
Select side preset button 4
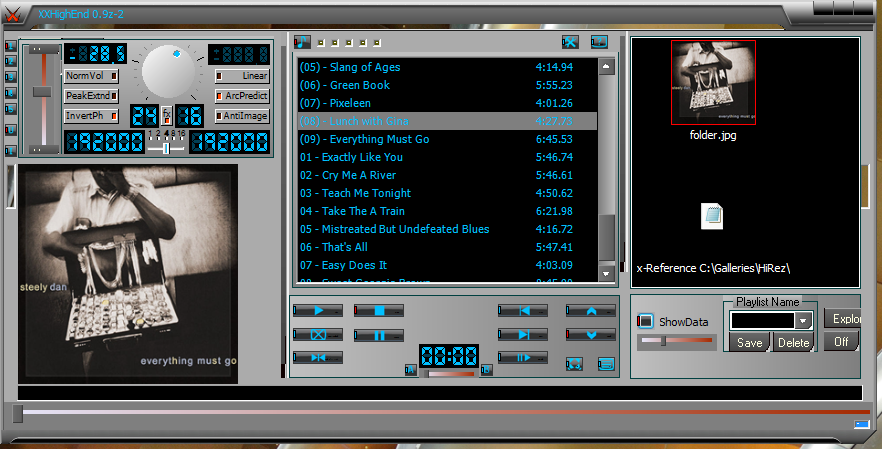[10, 92]
